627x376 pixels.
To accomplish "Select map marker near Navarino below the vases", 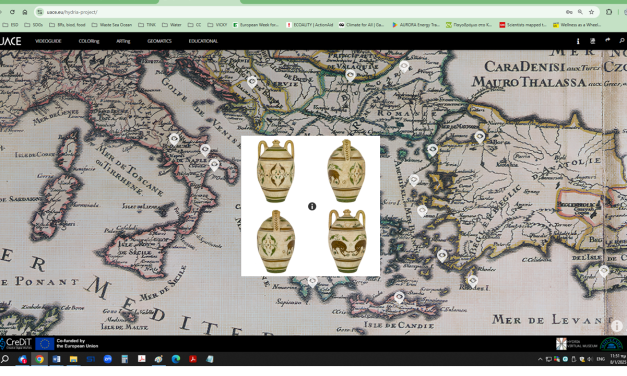I will click(312, 282).
